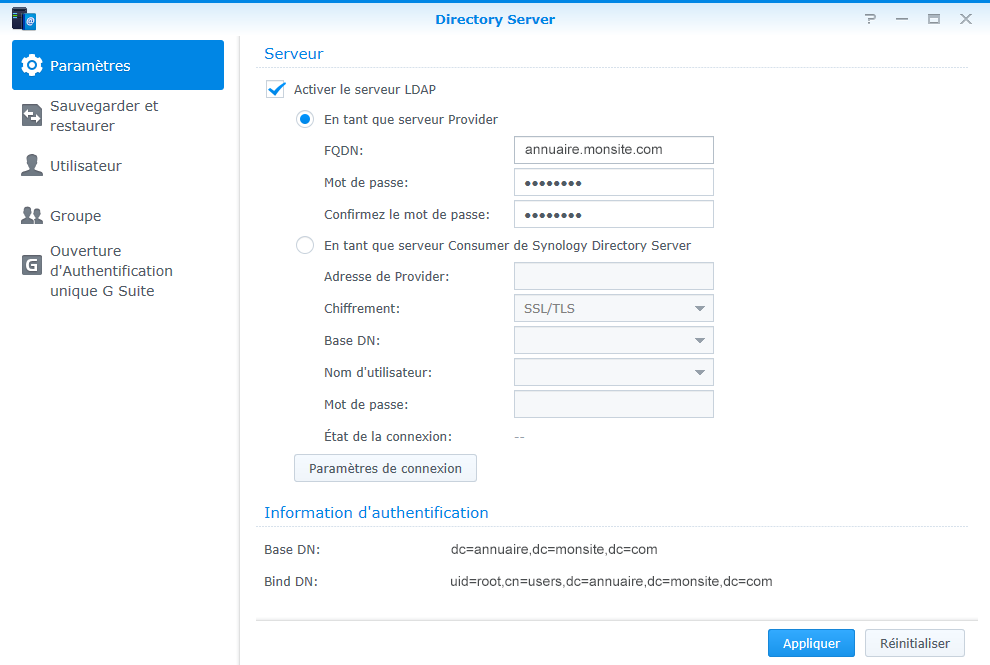Close the Directory Server window

(966, 19)
